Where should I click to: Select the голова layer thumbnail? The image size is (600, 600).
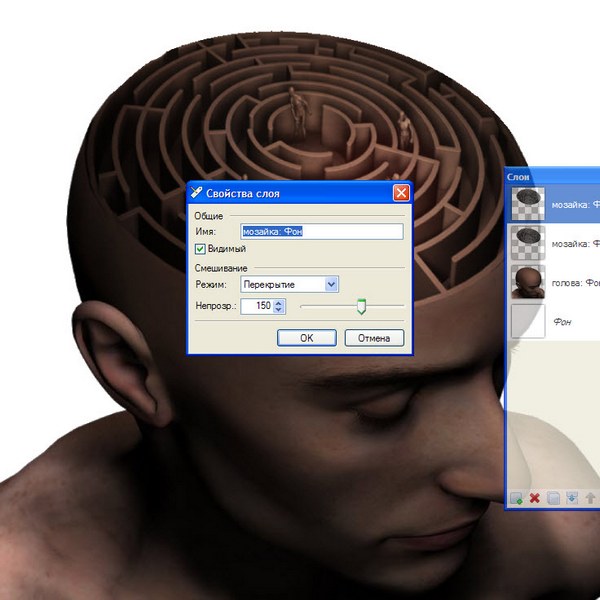(x=528, y=282)
